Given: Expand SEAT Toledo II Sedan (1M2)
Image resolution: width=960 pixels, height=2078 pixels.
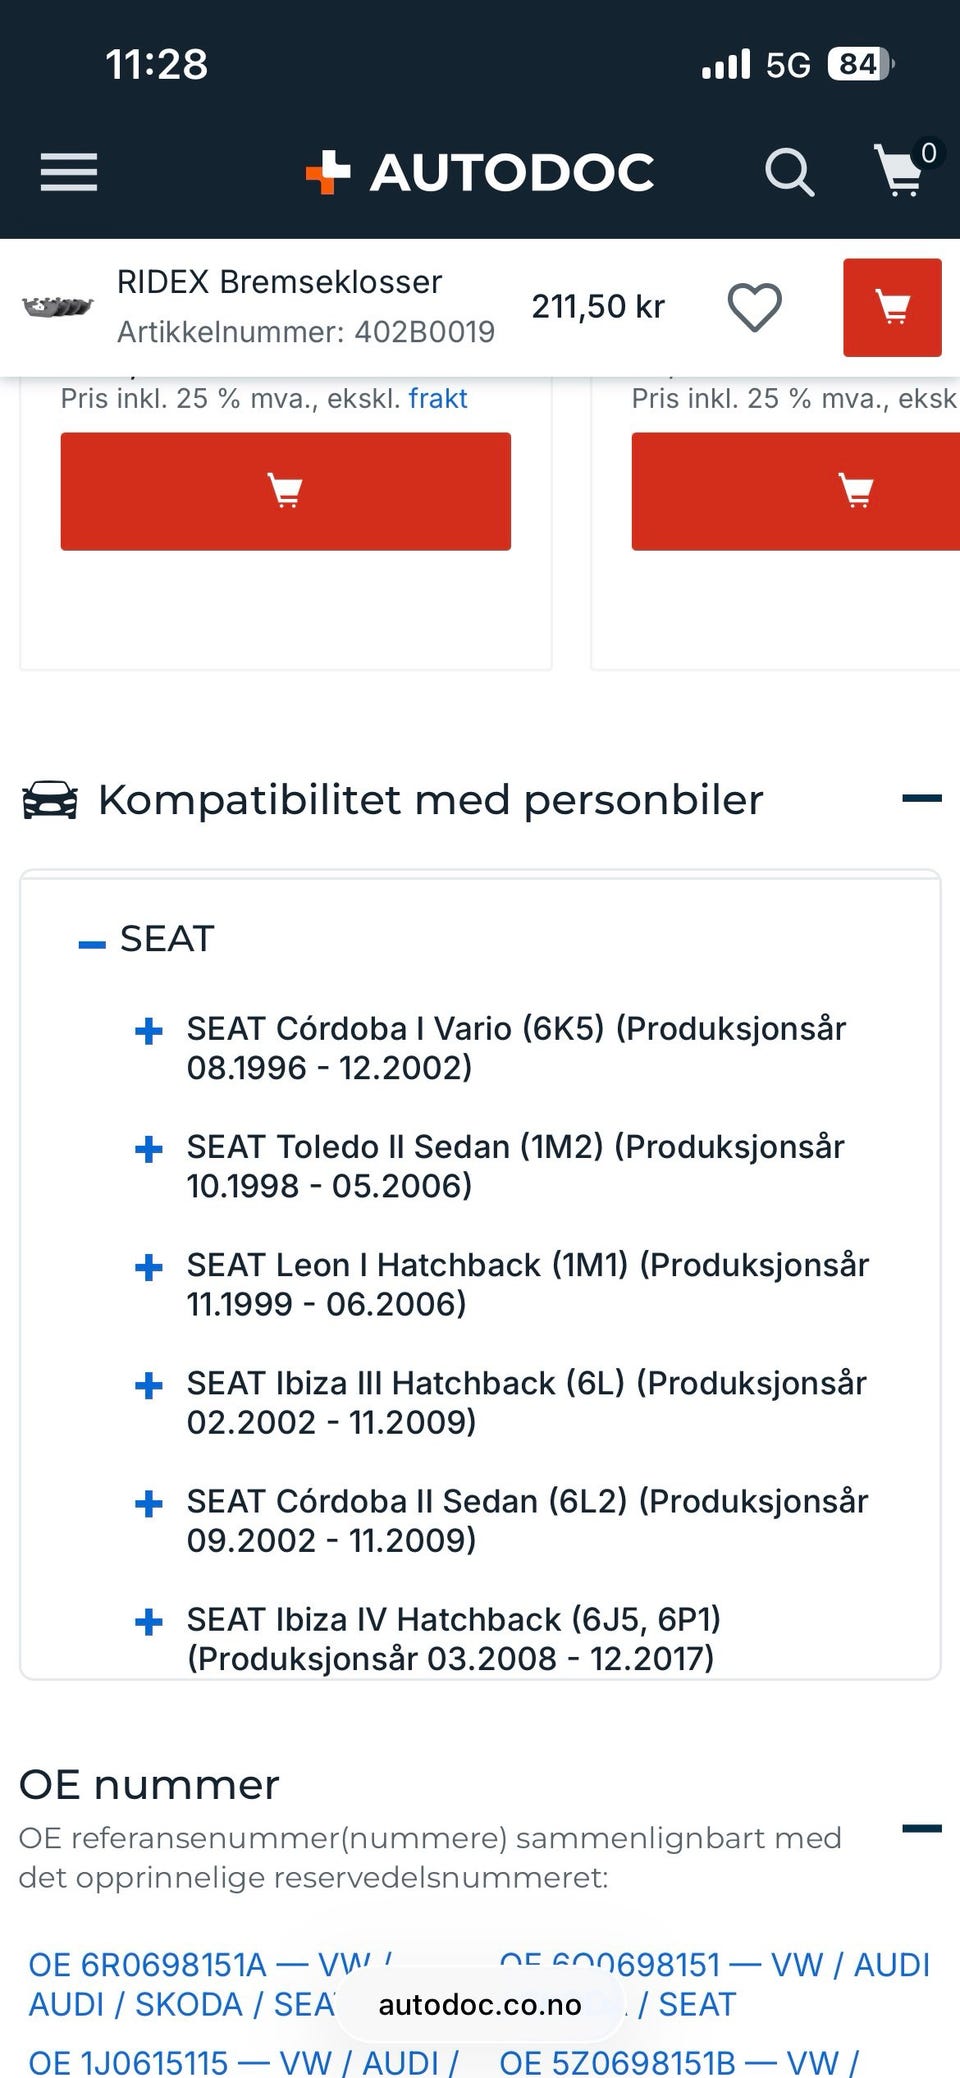Looking at the screenshot, I should (149, 1149).
